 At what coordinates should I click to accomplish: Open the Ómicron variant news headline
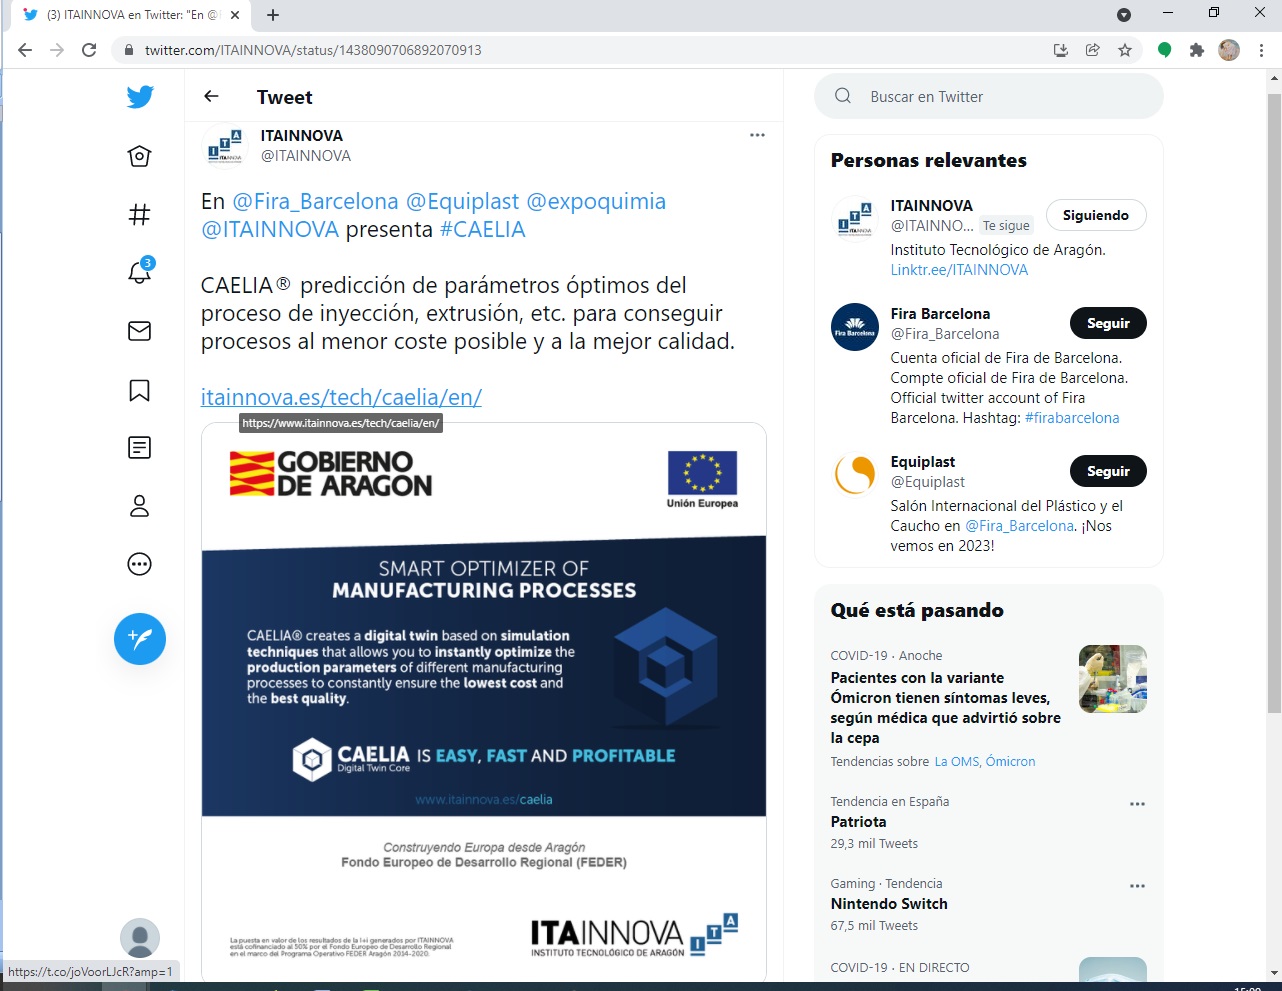coord(945,708)
